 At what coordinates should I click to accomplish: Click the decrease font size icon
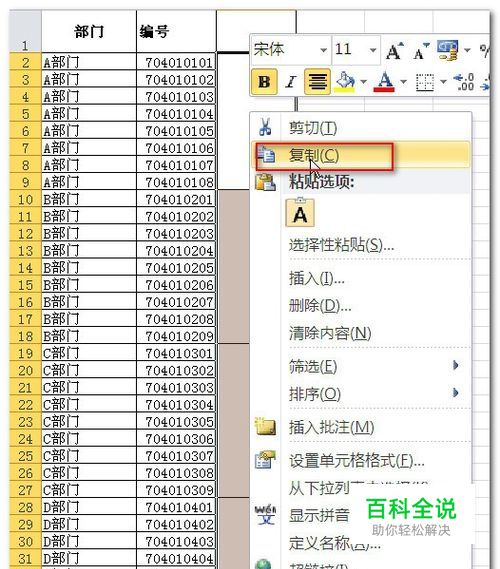421,52
